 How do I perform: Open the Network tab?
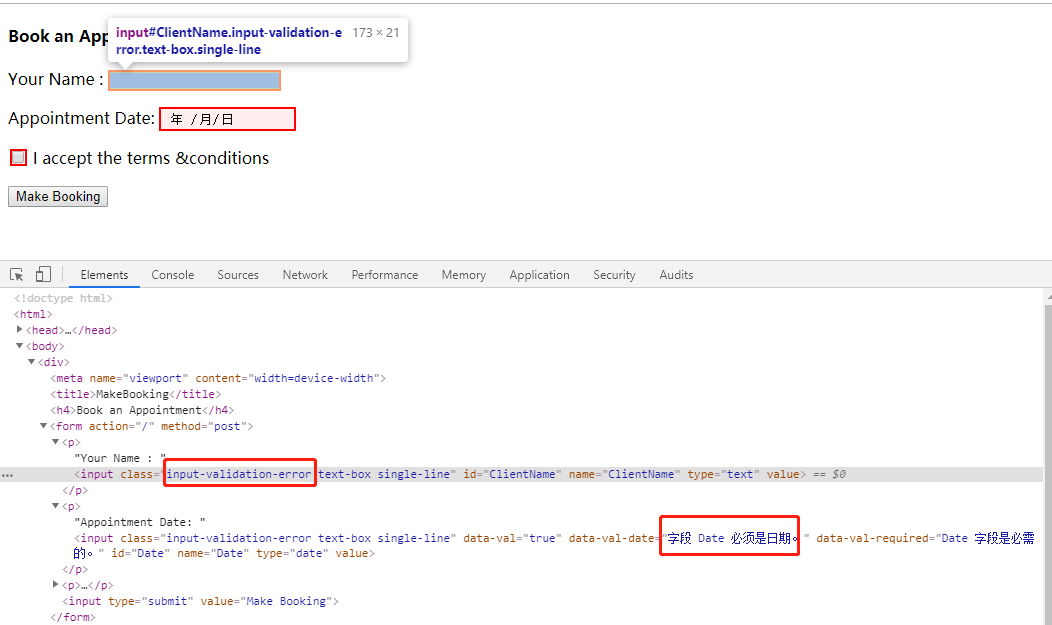tap(305, 275)
